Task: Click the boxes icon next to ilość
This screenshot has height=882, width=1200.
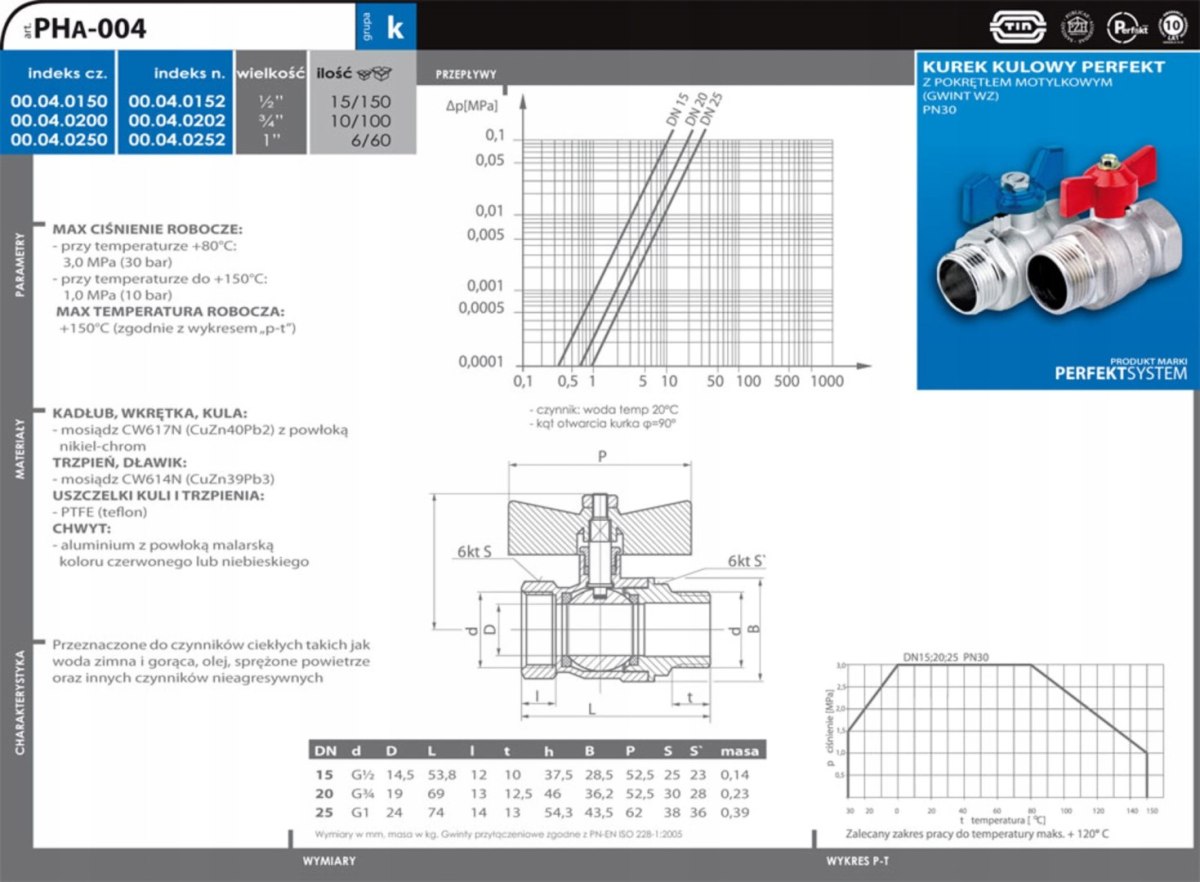Action: pyautogui.click(x=379, y=73)
